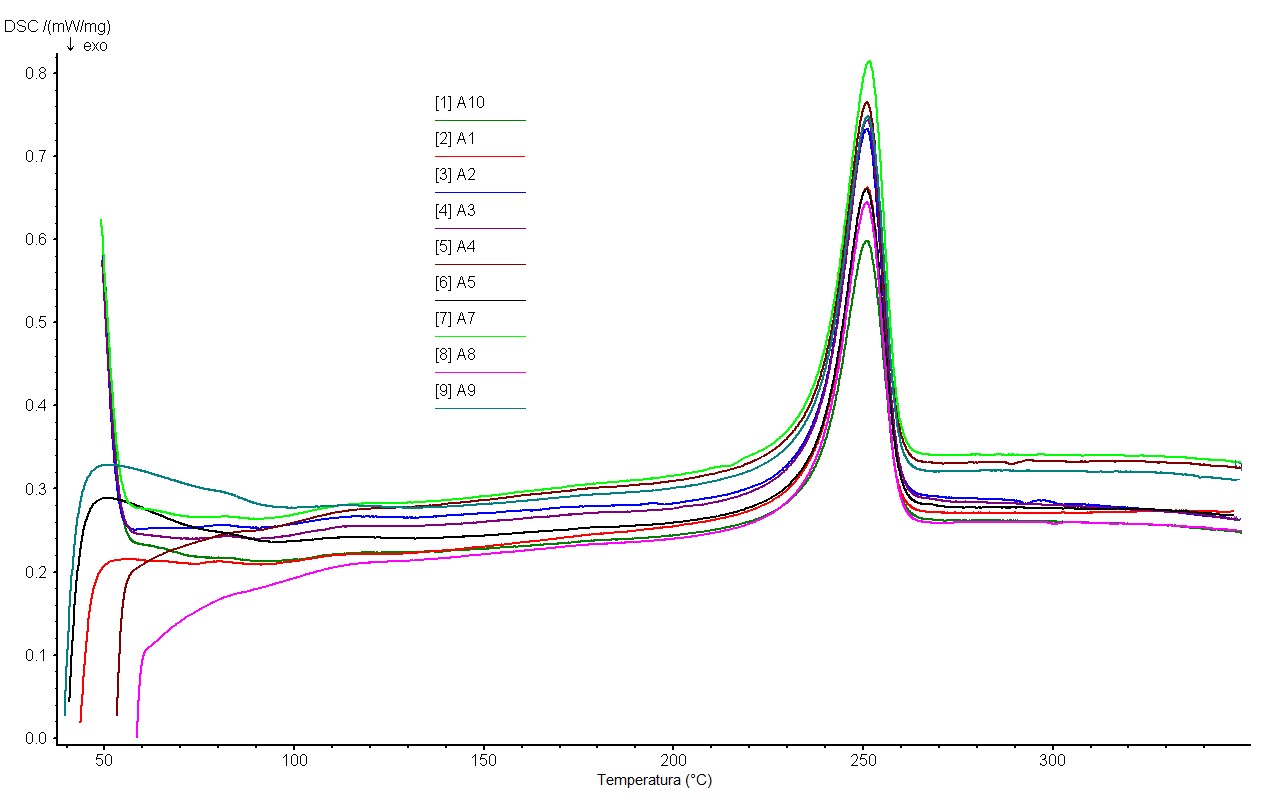The width and height of the screenshot is (1263, 801).
Task: Click the top of the bright green peak
Action: coord(869,61)
